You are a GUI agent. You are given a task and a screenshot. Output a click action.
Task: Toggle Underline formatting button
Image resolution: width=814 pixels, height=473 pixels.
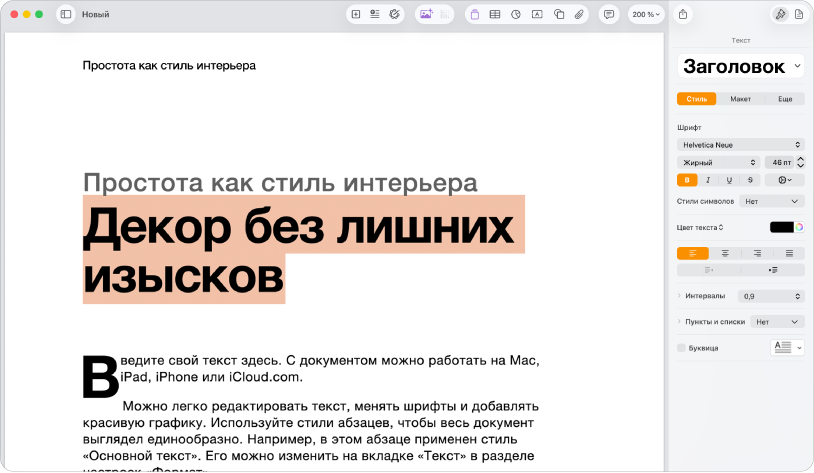729,180
